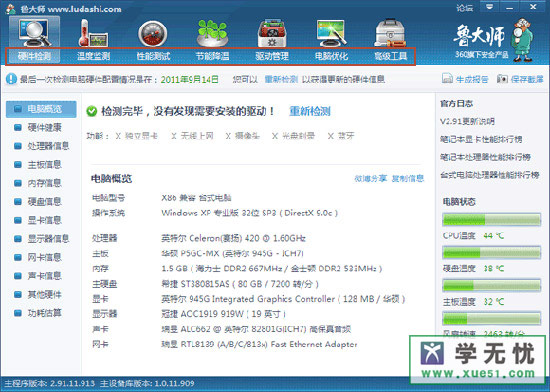Open the 高级工具 toolbox icon
550x392 pixels.
pyautogui.click(x=390, y=33)
